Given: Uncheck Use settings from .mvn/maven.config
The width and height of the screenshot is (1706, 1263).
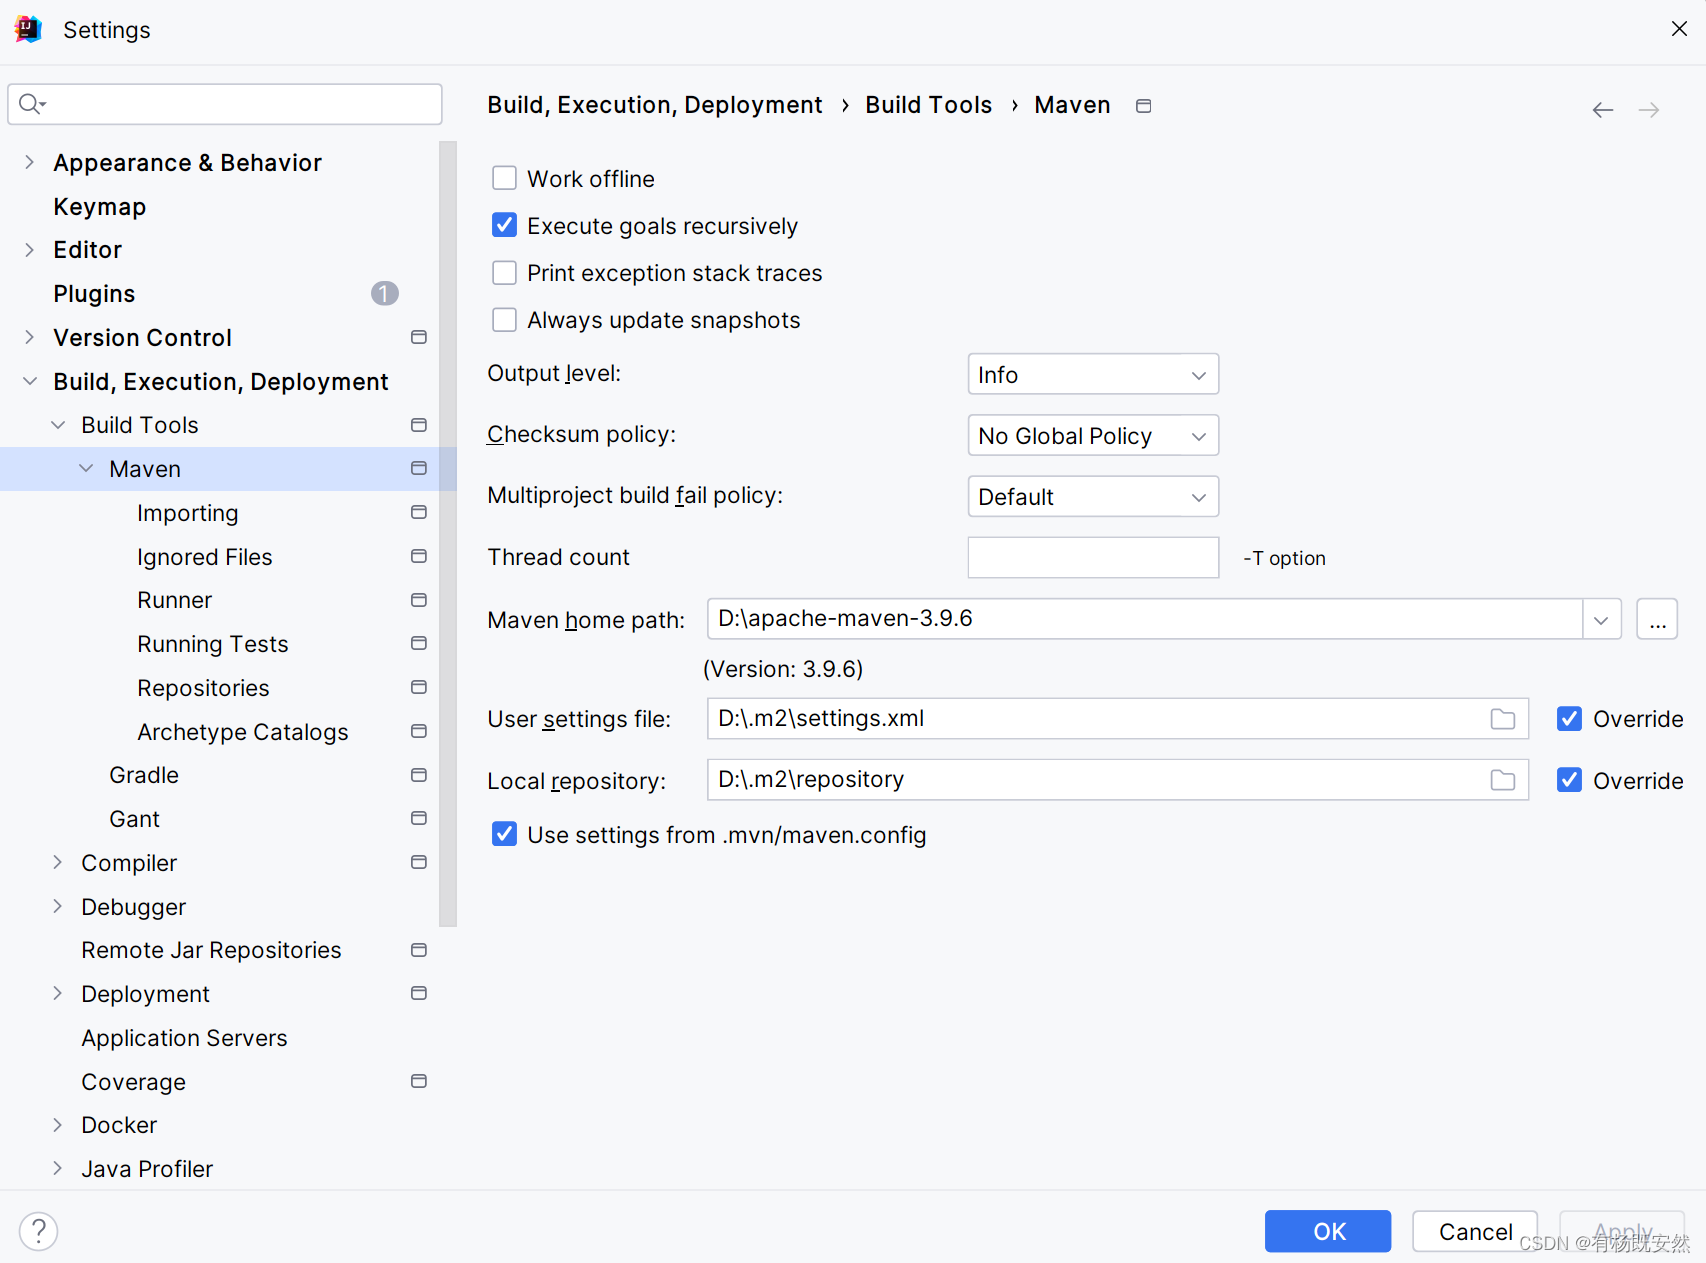Looking at the screenshot, I should click(505, 834).
